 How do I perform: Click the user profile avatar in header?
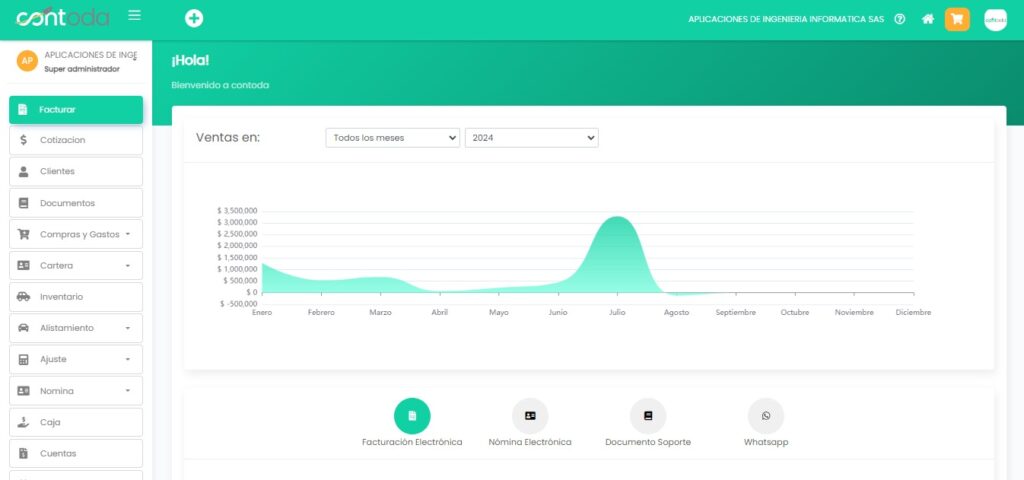click(995, 19)
